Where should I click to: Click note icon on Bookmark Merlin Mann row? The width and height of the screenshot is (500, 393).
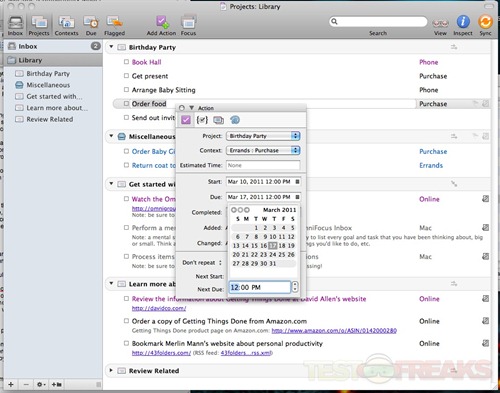[x=485, y=343]
